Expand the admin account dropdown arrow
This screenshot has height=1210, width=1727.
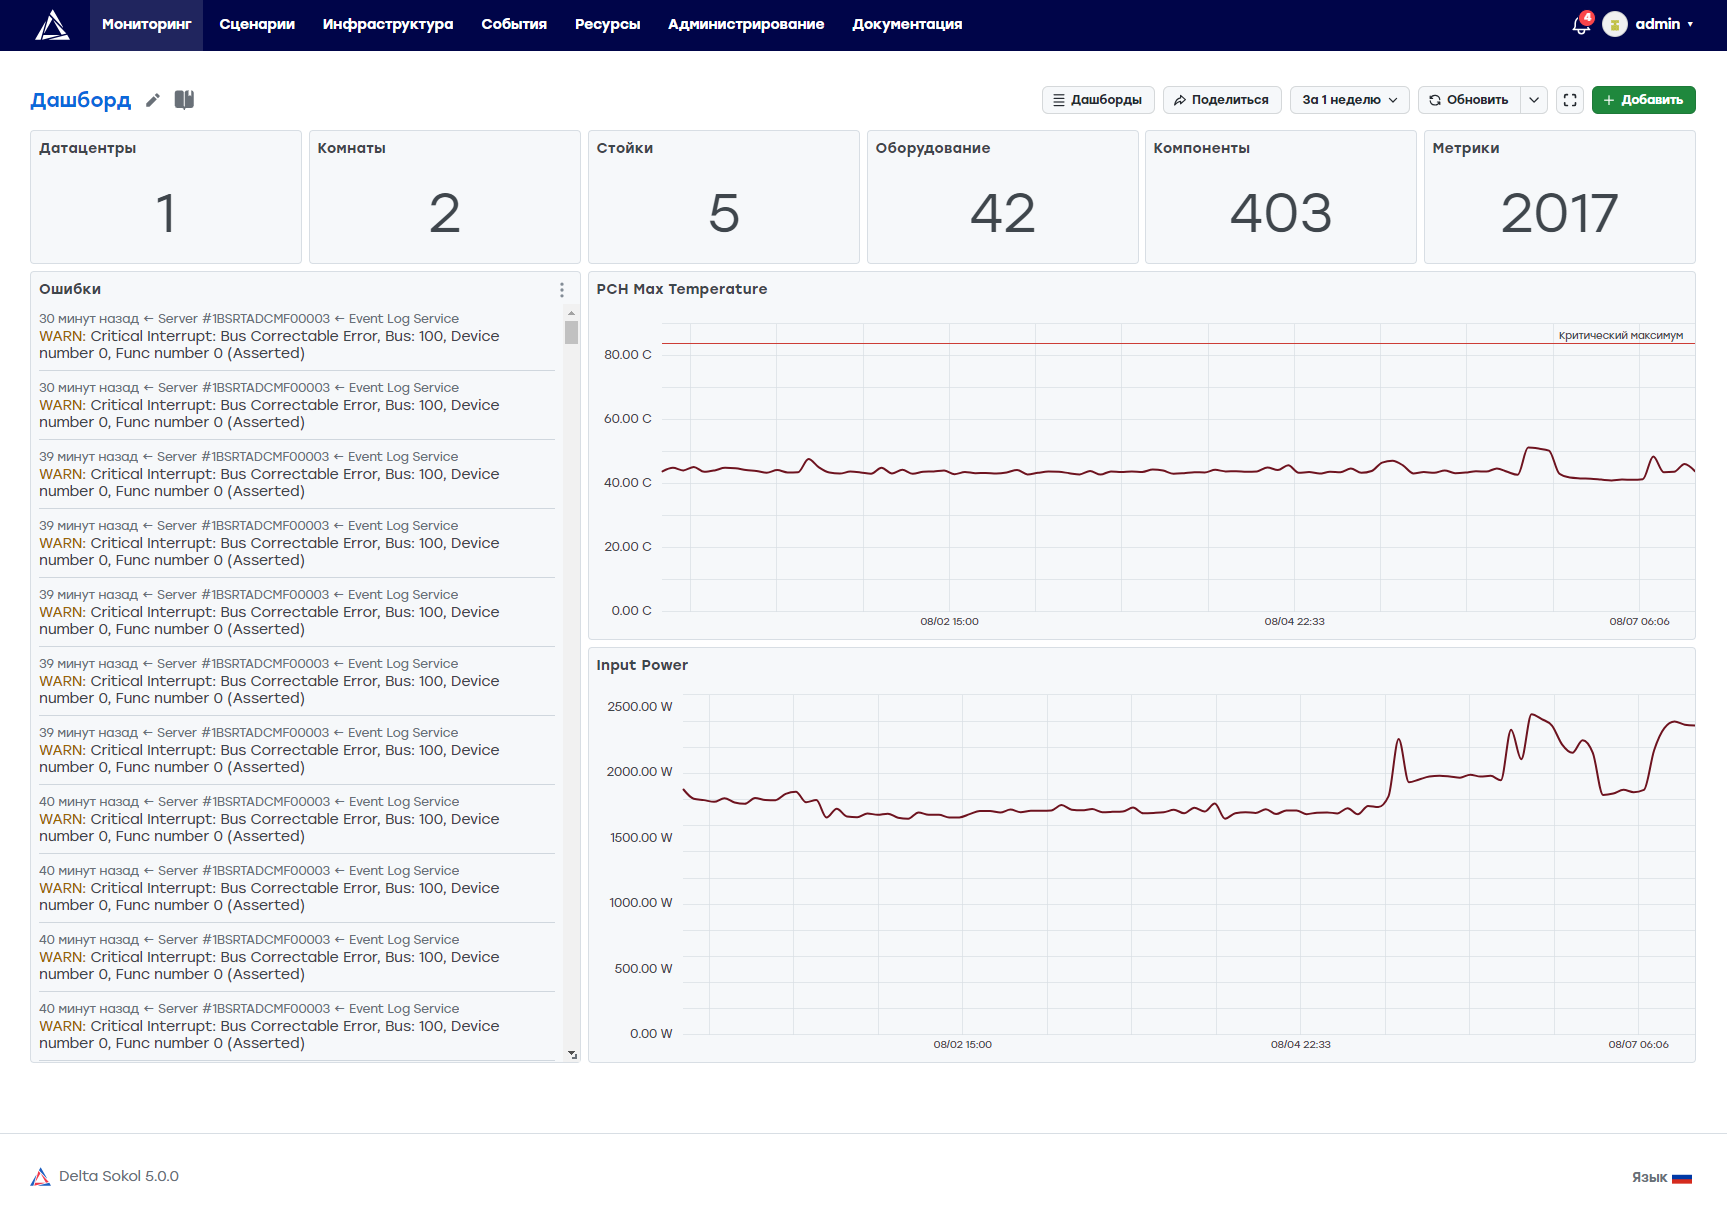(1690, 25)
